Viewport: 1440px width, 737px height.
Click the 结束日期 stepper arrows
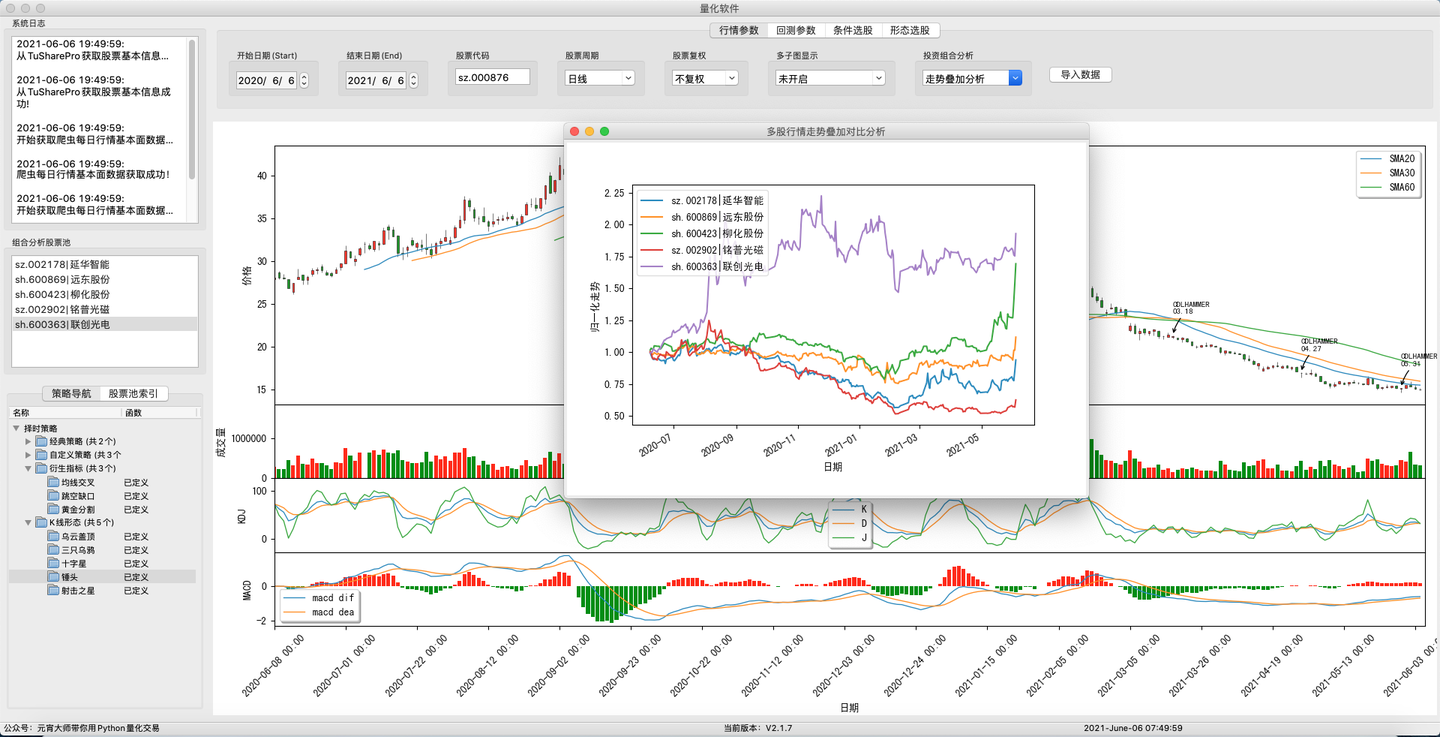[x=414, y=80]
